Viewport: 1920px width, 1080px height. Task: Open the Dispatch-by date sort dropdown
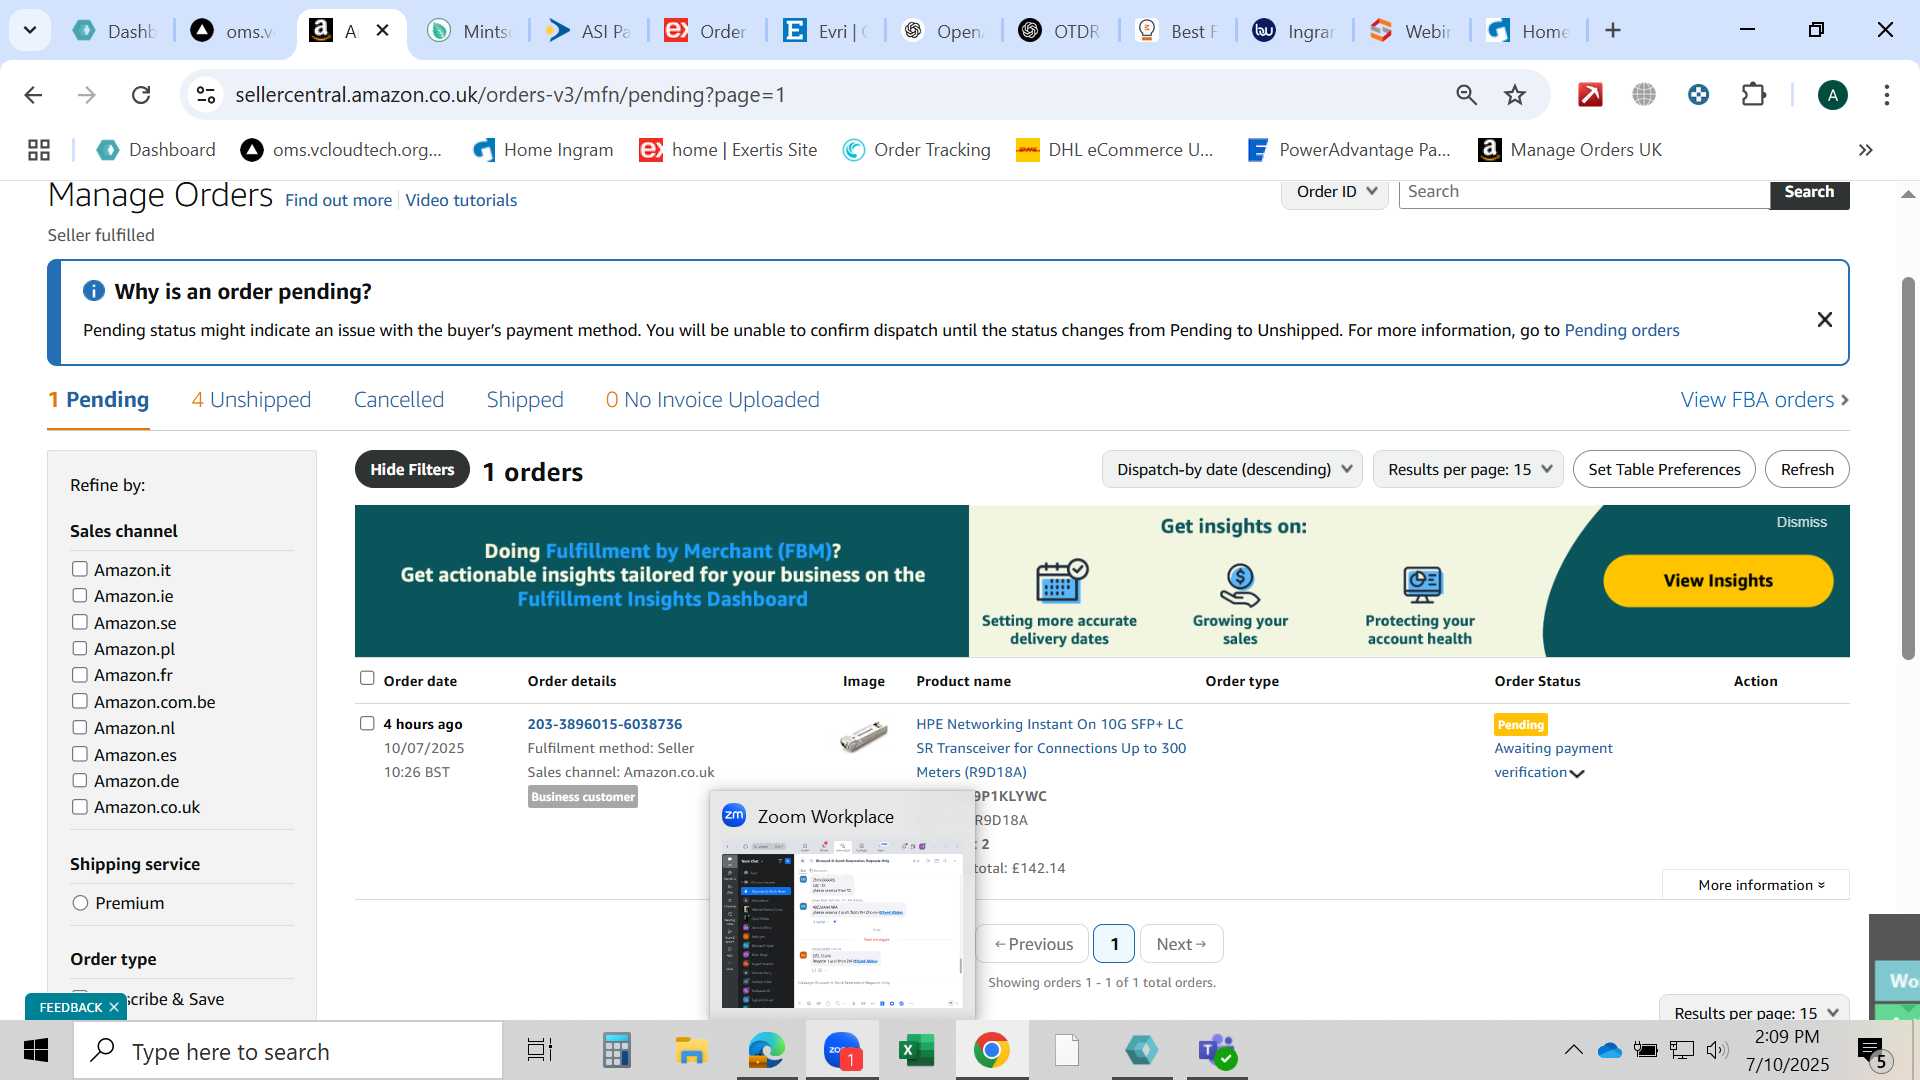pos(1232,469)
